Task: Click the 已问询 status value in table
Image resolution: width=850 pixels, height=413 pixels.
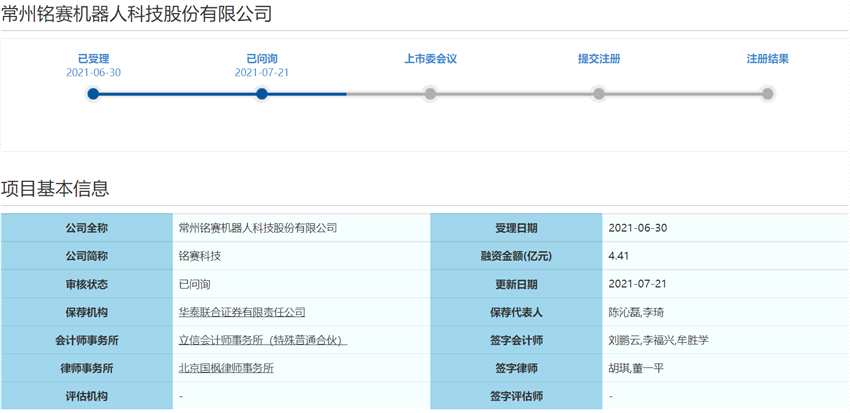Action: pos(195,284)
